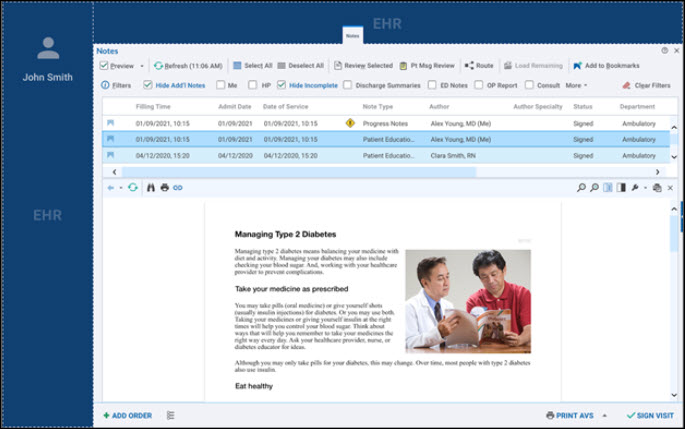Image resolution: width=685 pixels, height=429 pixels.
Task: Switch to the Notes tab
Action: coord(353,36)
